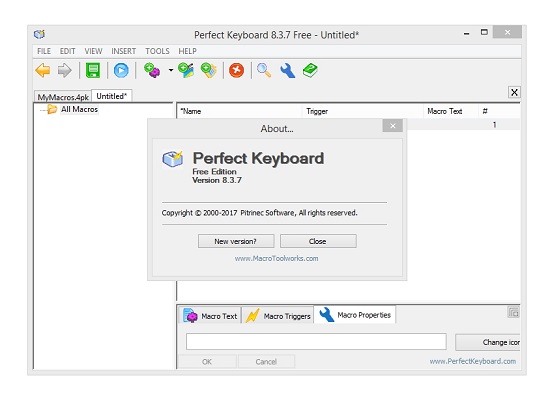
Task: Delete using the red X toolbar icon
Action: [236, 70]
